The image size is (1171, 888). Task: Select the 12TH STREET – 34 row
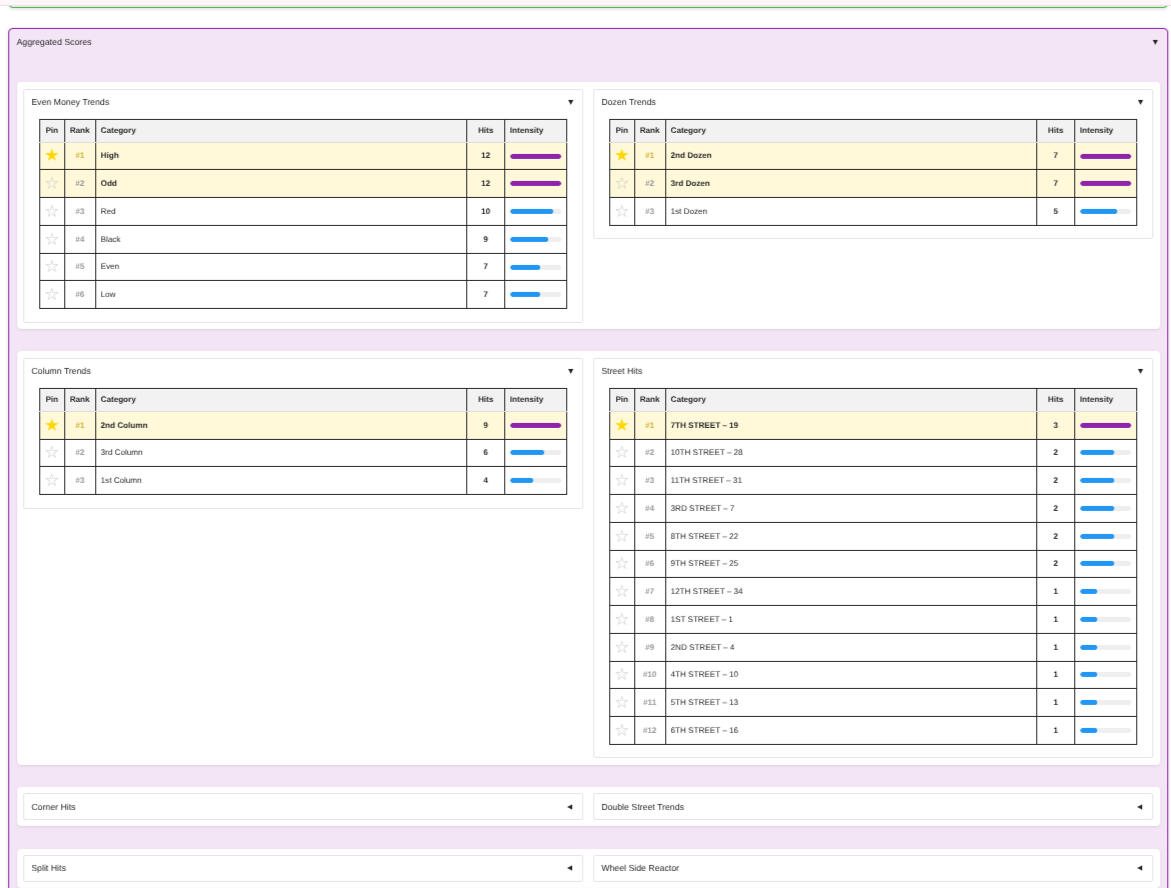850,591
